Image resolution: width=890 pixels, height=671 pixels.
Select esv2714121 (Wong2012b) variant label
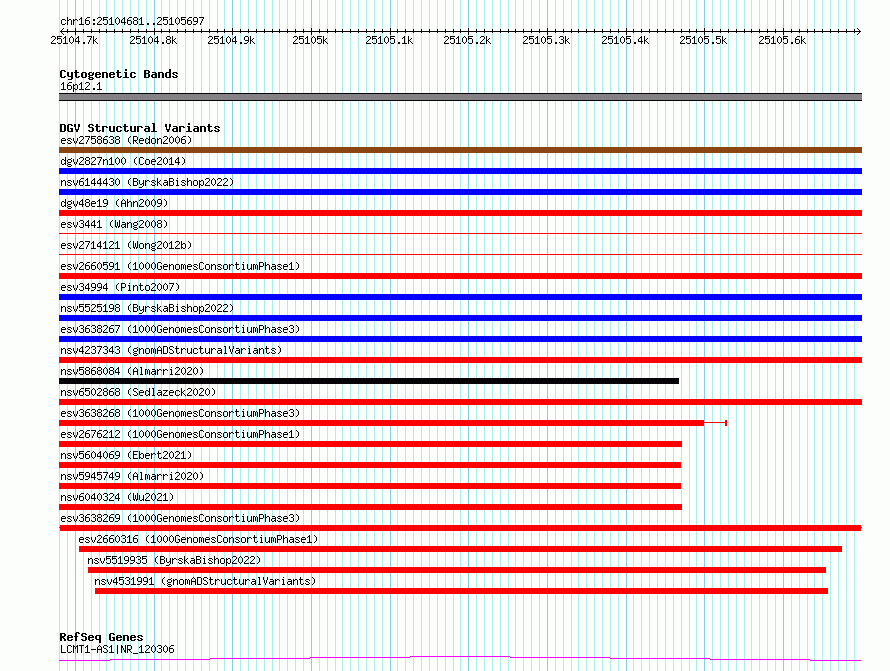pos(126,245)
